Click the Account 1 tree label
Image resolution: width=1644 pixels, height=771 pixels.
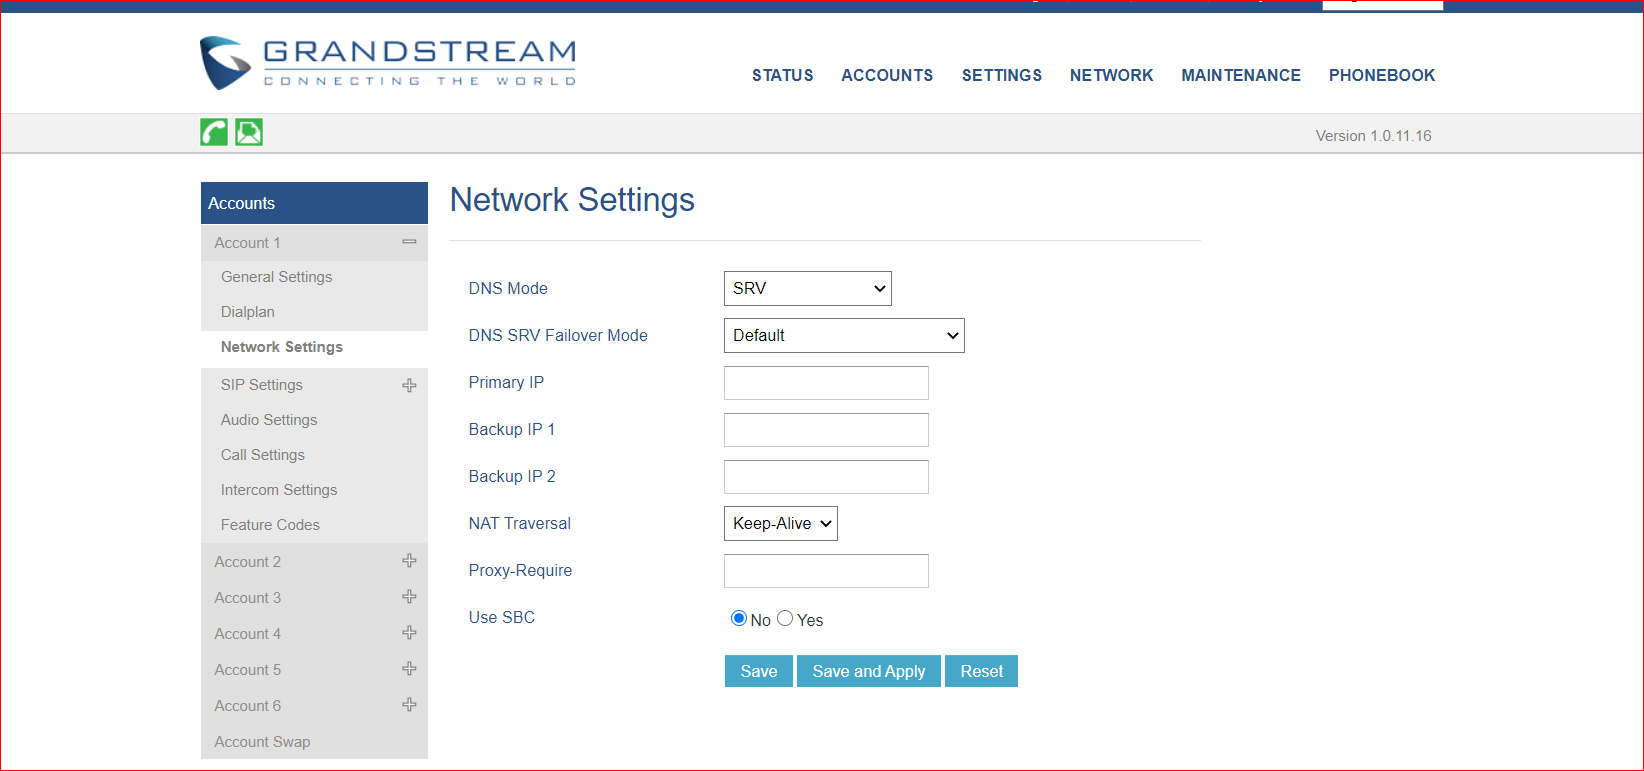click(247, 243)
